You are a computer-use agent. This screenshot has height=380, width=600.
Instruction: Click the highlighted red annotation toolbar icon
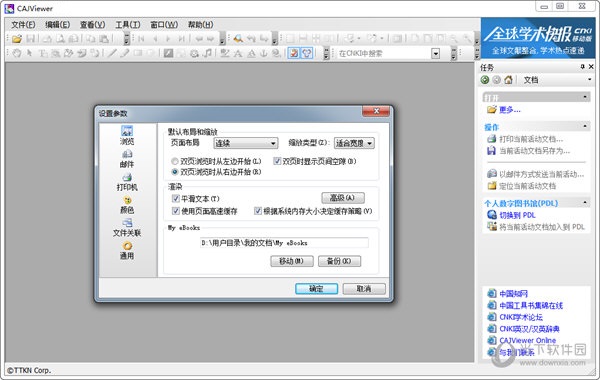click(x=294, y=53)
